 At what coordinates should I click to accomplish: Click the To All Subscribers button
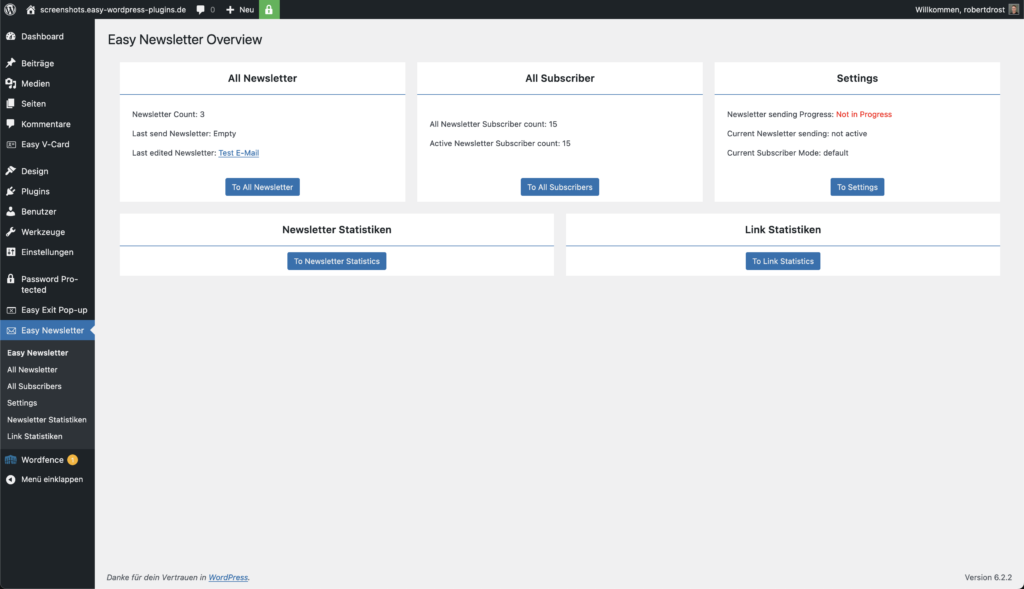[560, 187]
